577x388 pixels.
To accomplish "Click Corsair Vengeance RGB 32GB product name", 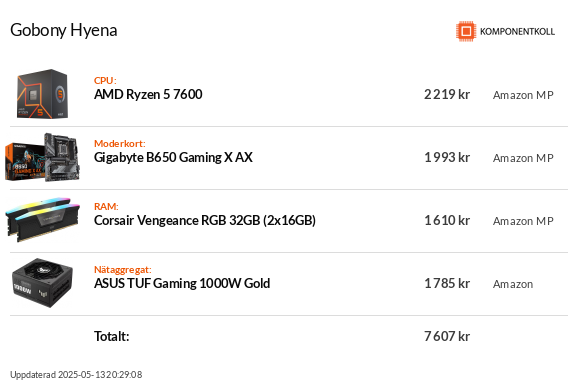I will [205, 221].
